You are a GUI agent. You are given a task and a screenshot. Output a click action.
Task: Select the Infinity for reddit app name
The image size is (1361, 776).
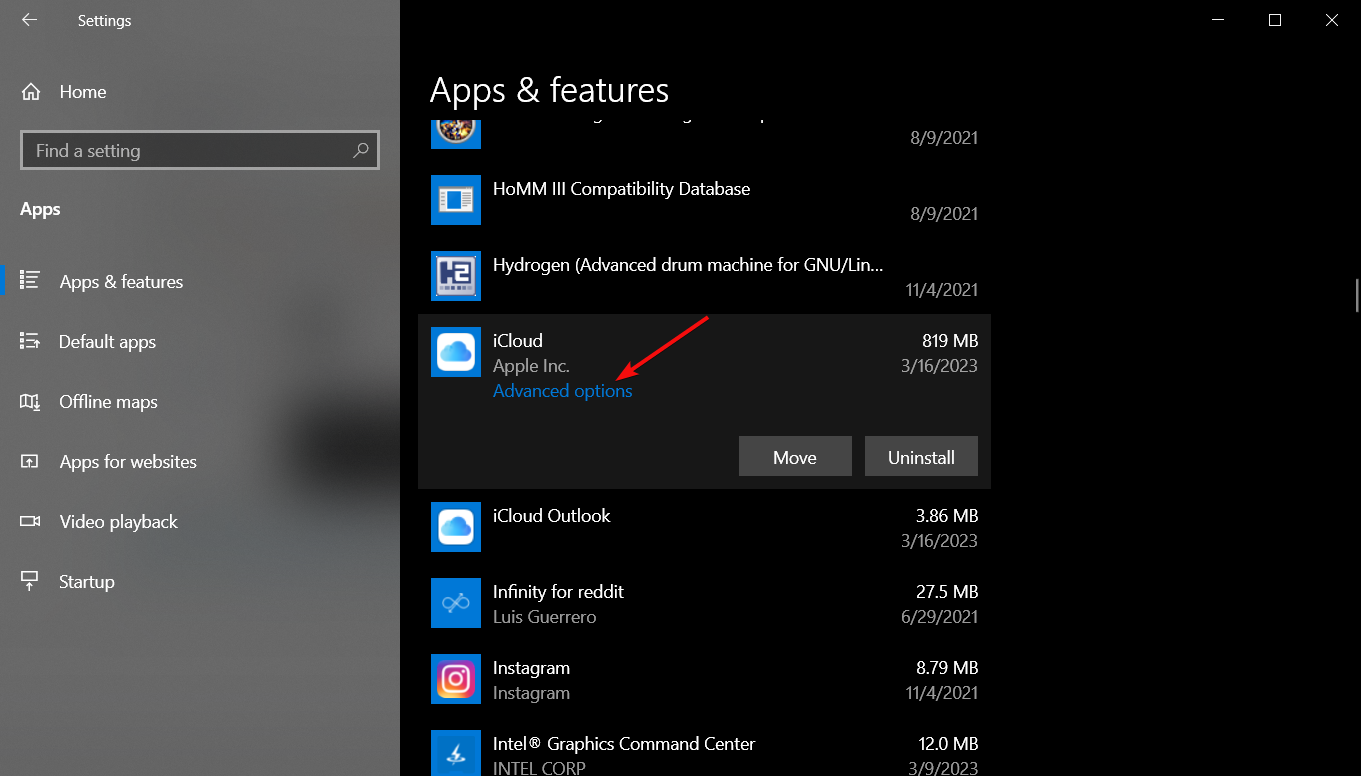pyautogui.click(x=558, y=592)
